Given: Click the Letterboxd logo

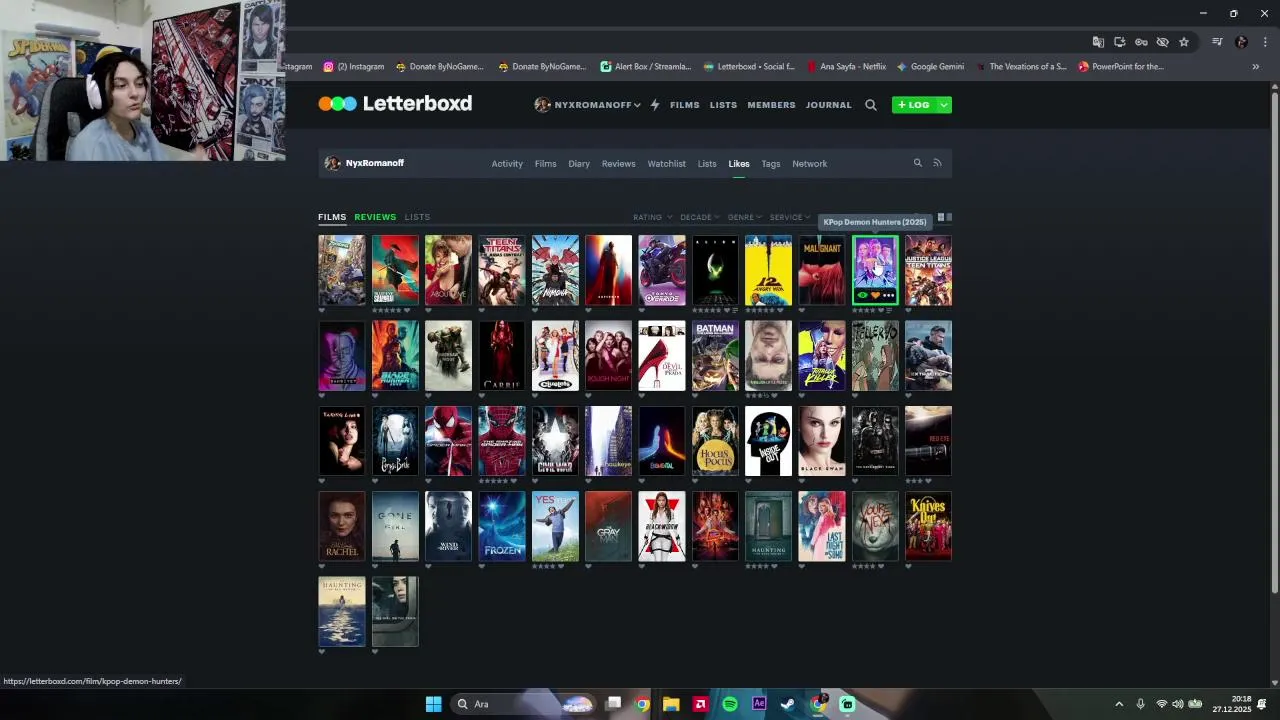Looking at the screenshot, I should click(x=395, y=104).
